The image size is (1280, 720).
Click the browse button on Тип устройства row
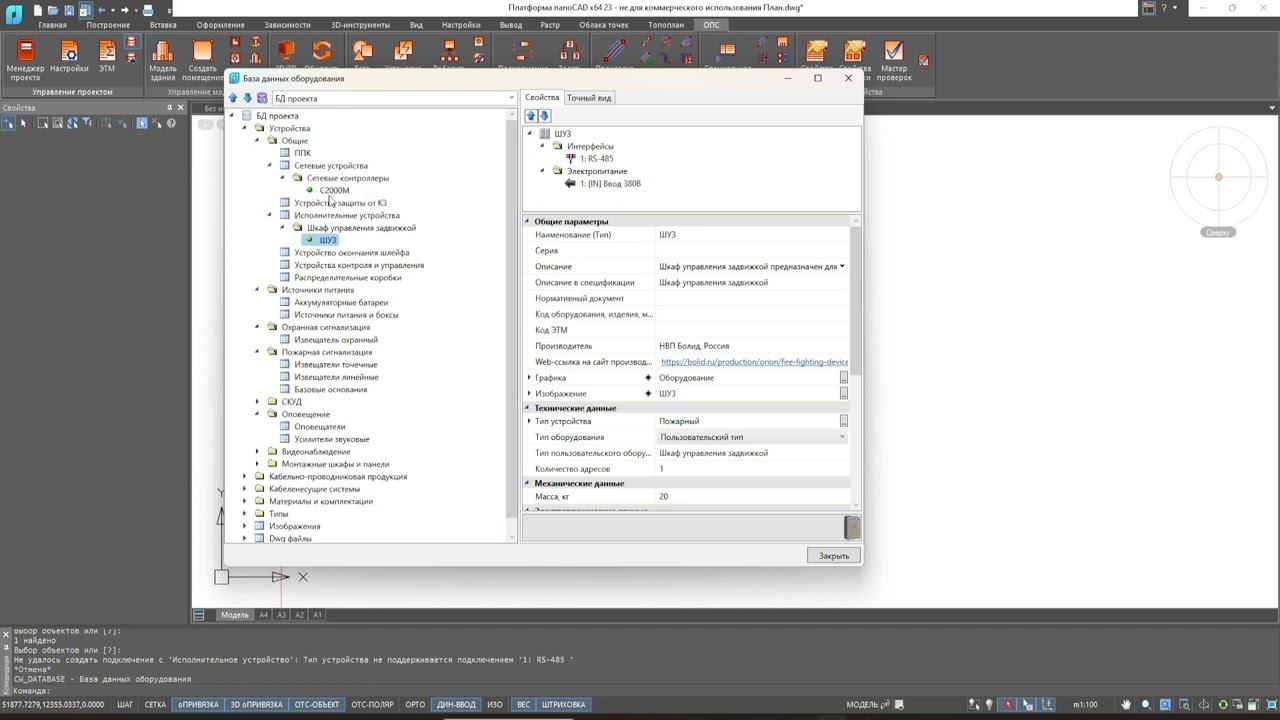tap(843, 421)
